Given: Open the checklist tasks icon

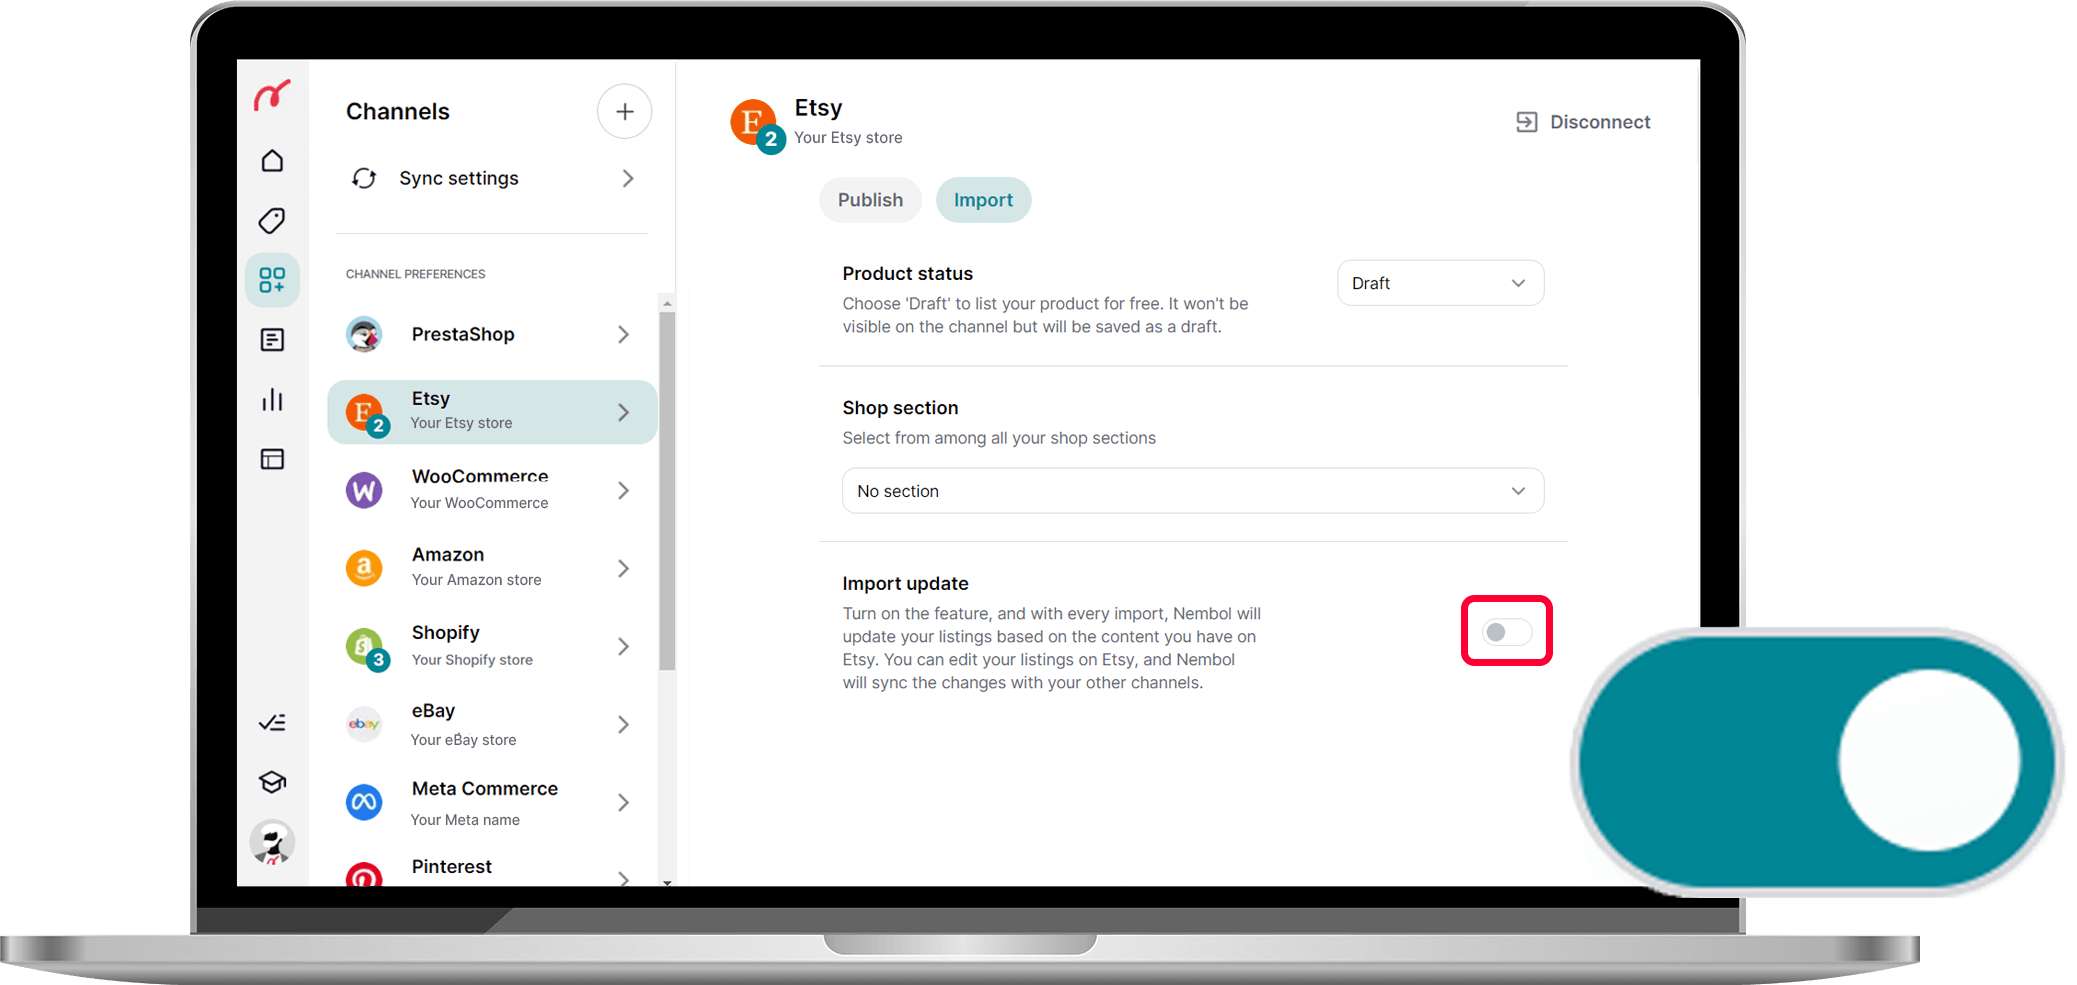Looking at the screenshot, I should pyautogui.click(x=272, y=723).
